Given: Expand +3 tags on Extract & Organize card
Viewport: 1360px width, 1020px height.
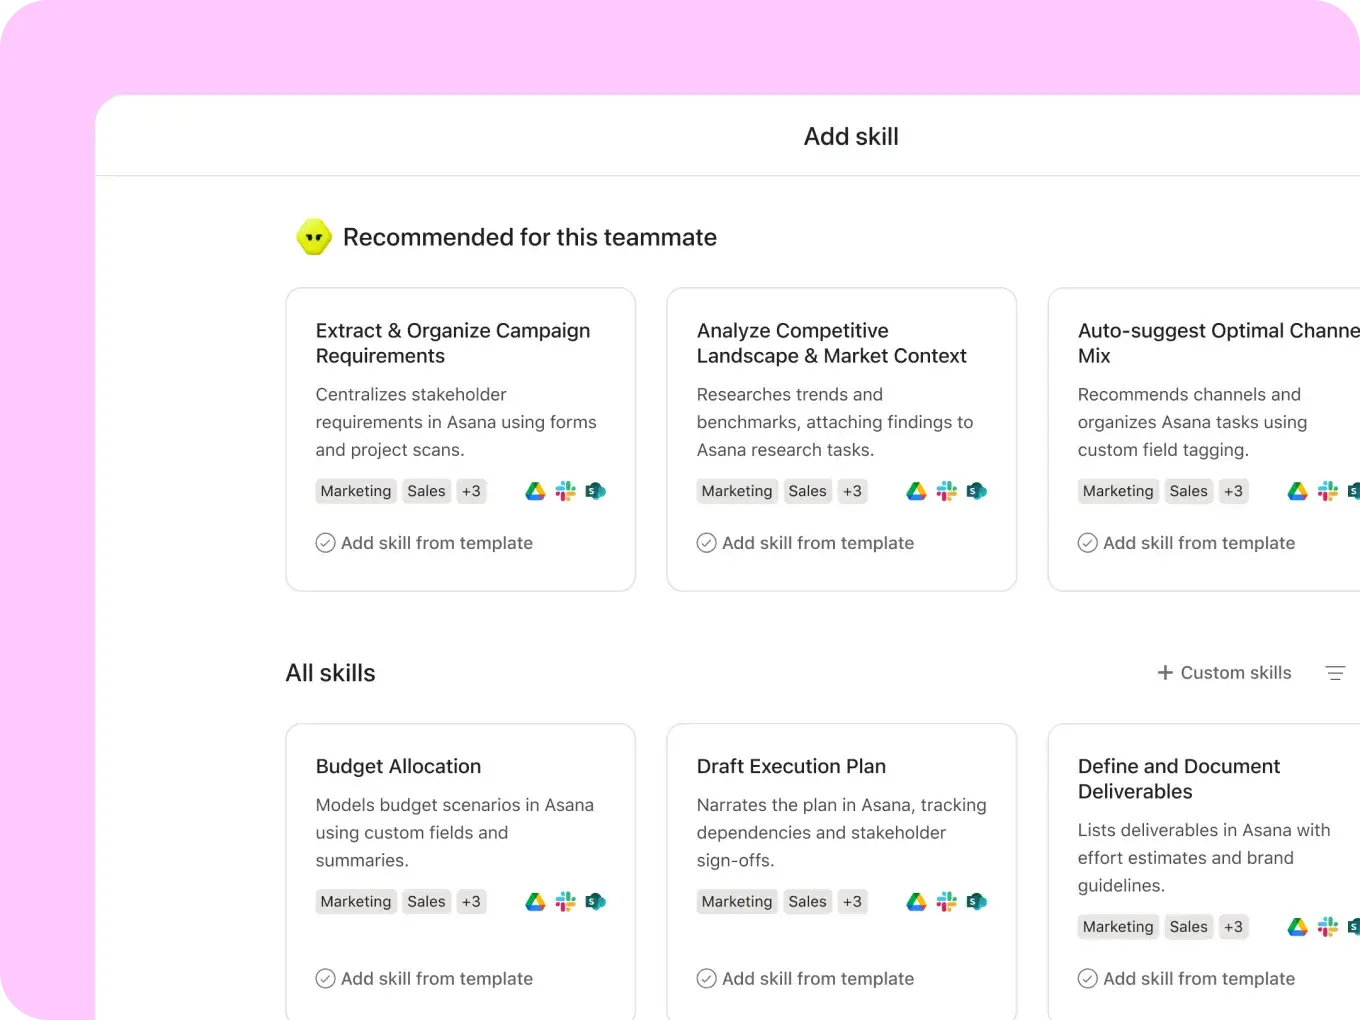Looking at the screenshot, I should (x=471, y=491).
